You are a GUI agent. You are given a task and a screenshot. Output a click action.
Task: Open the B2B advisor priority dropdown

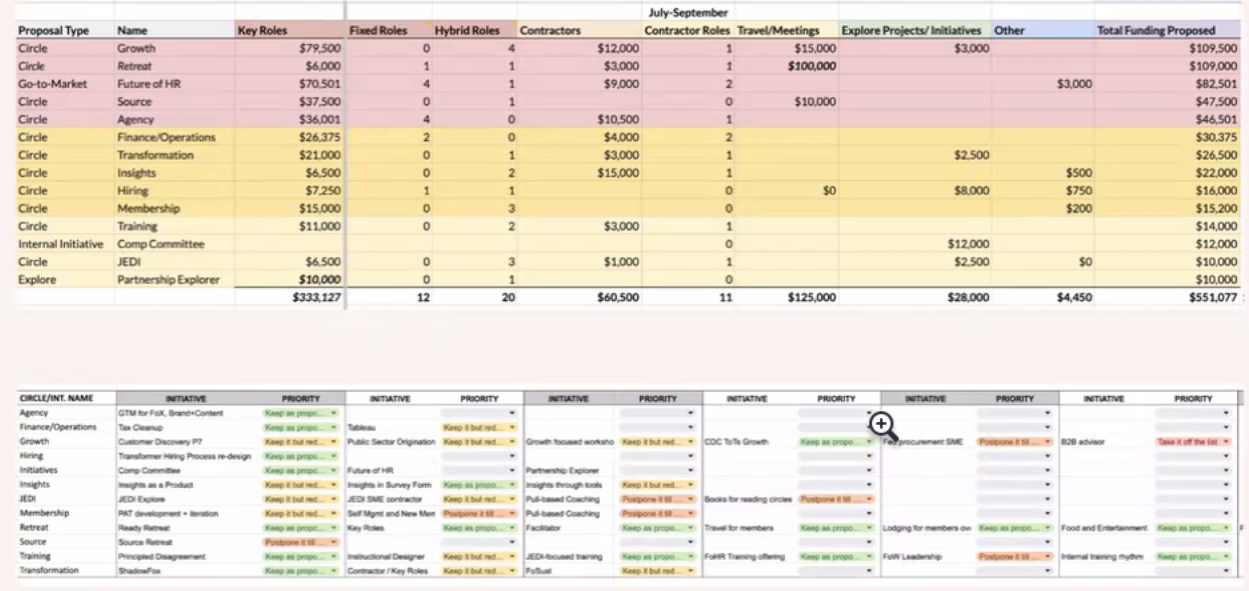(x=1193, y=440)
